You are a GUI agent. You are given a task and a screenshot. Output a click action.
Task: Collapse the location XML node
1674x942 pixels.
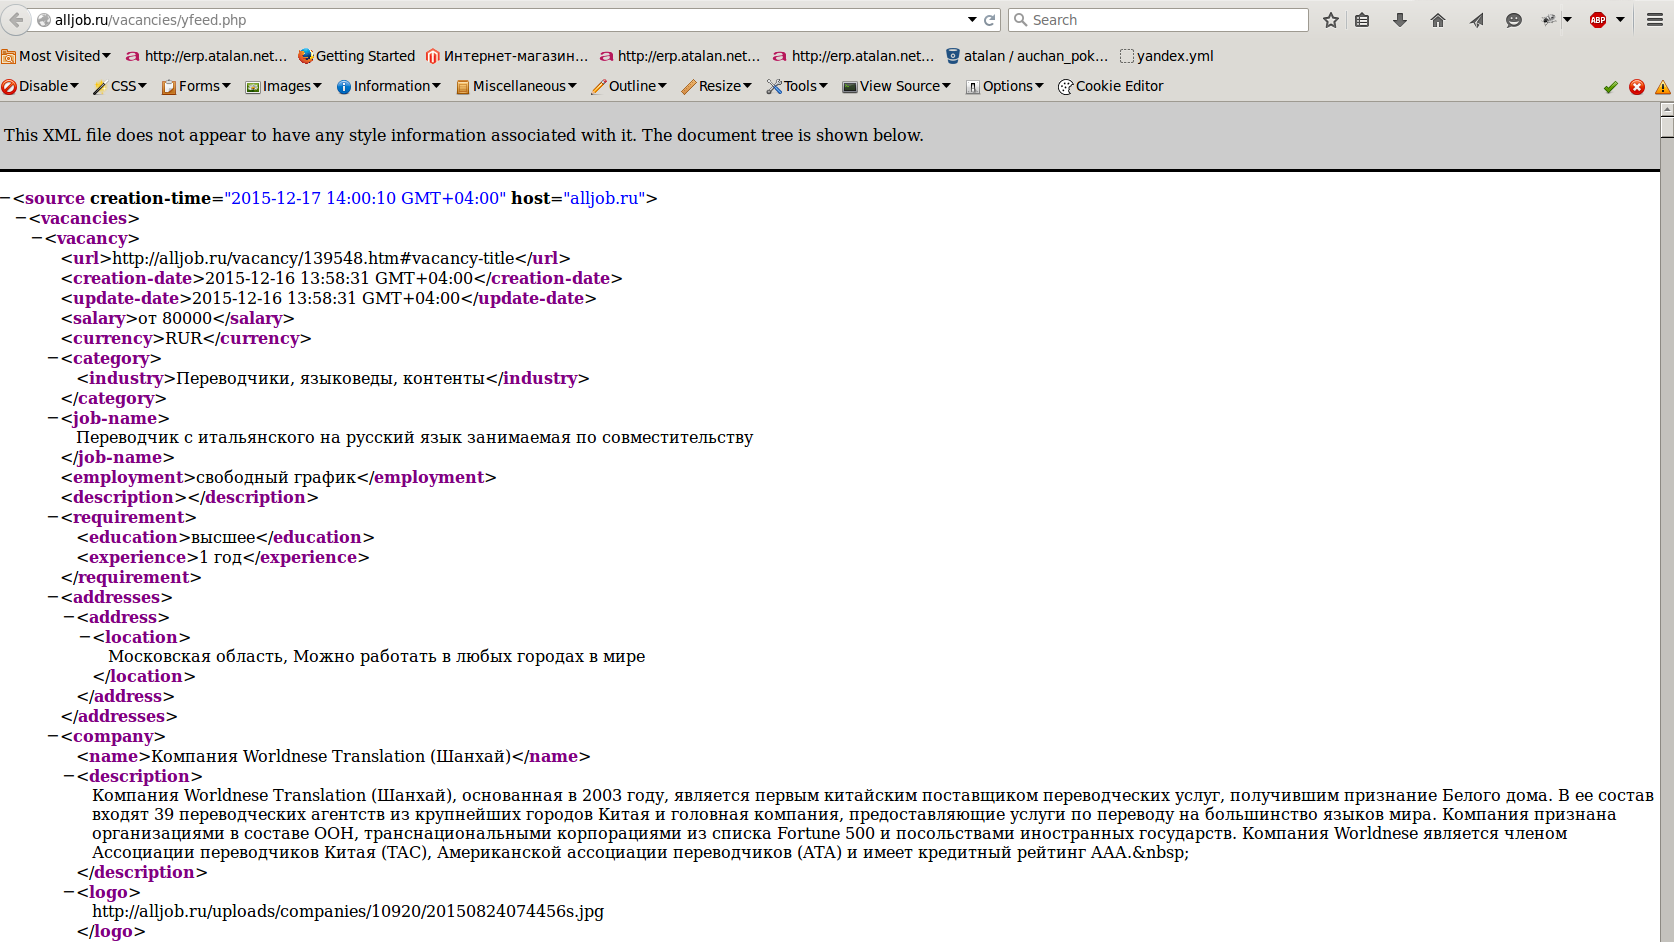pos(85,637)
